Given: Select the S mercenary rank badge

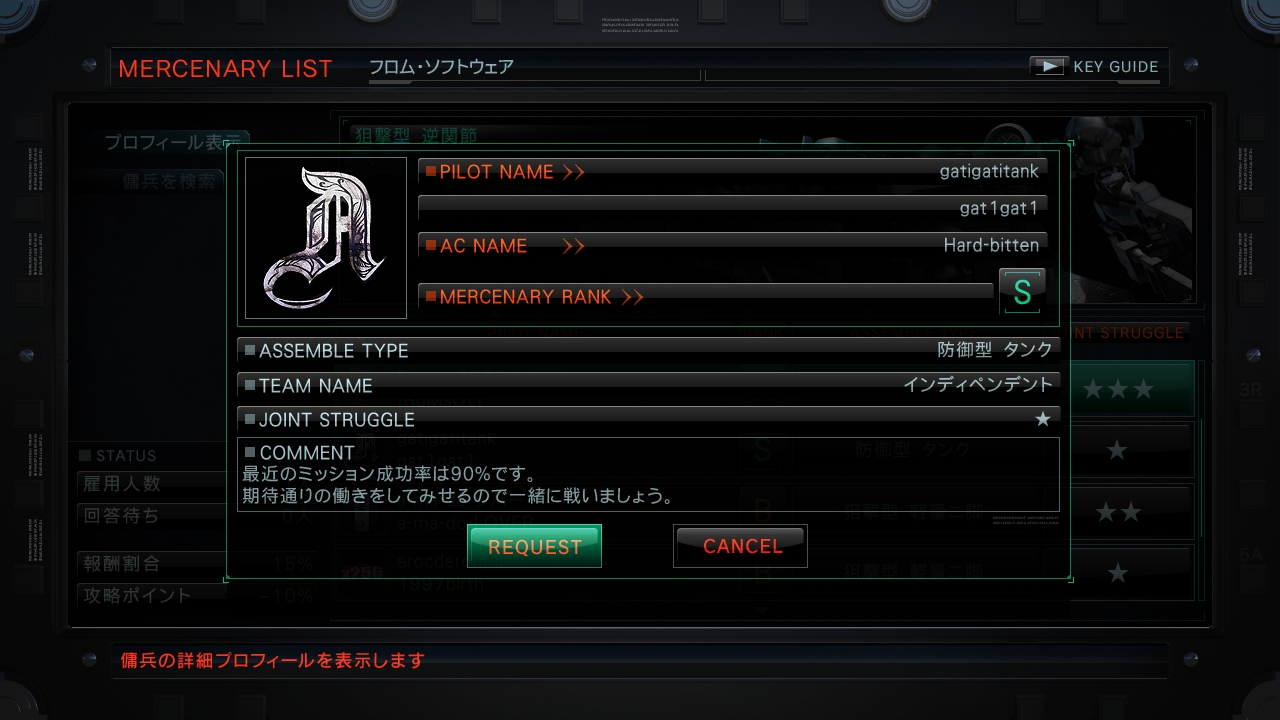Looking at the screenshot, I should [1022, 292].
